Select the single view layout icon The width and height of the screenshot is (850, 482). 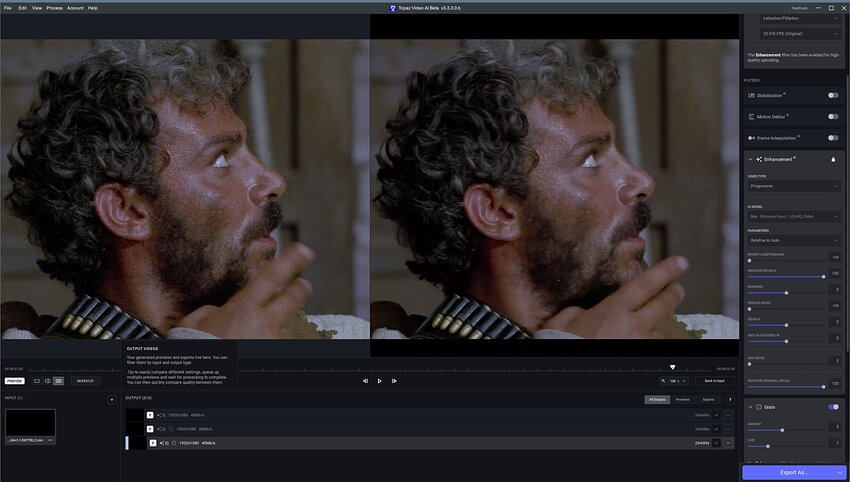pos(37,381)
